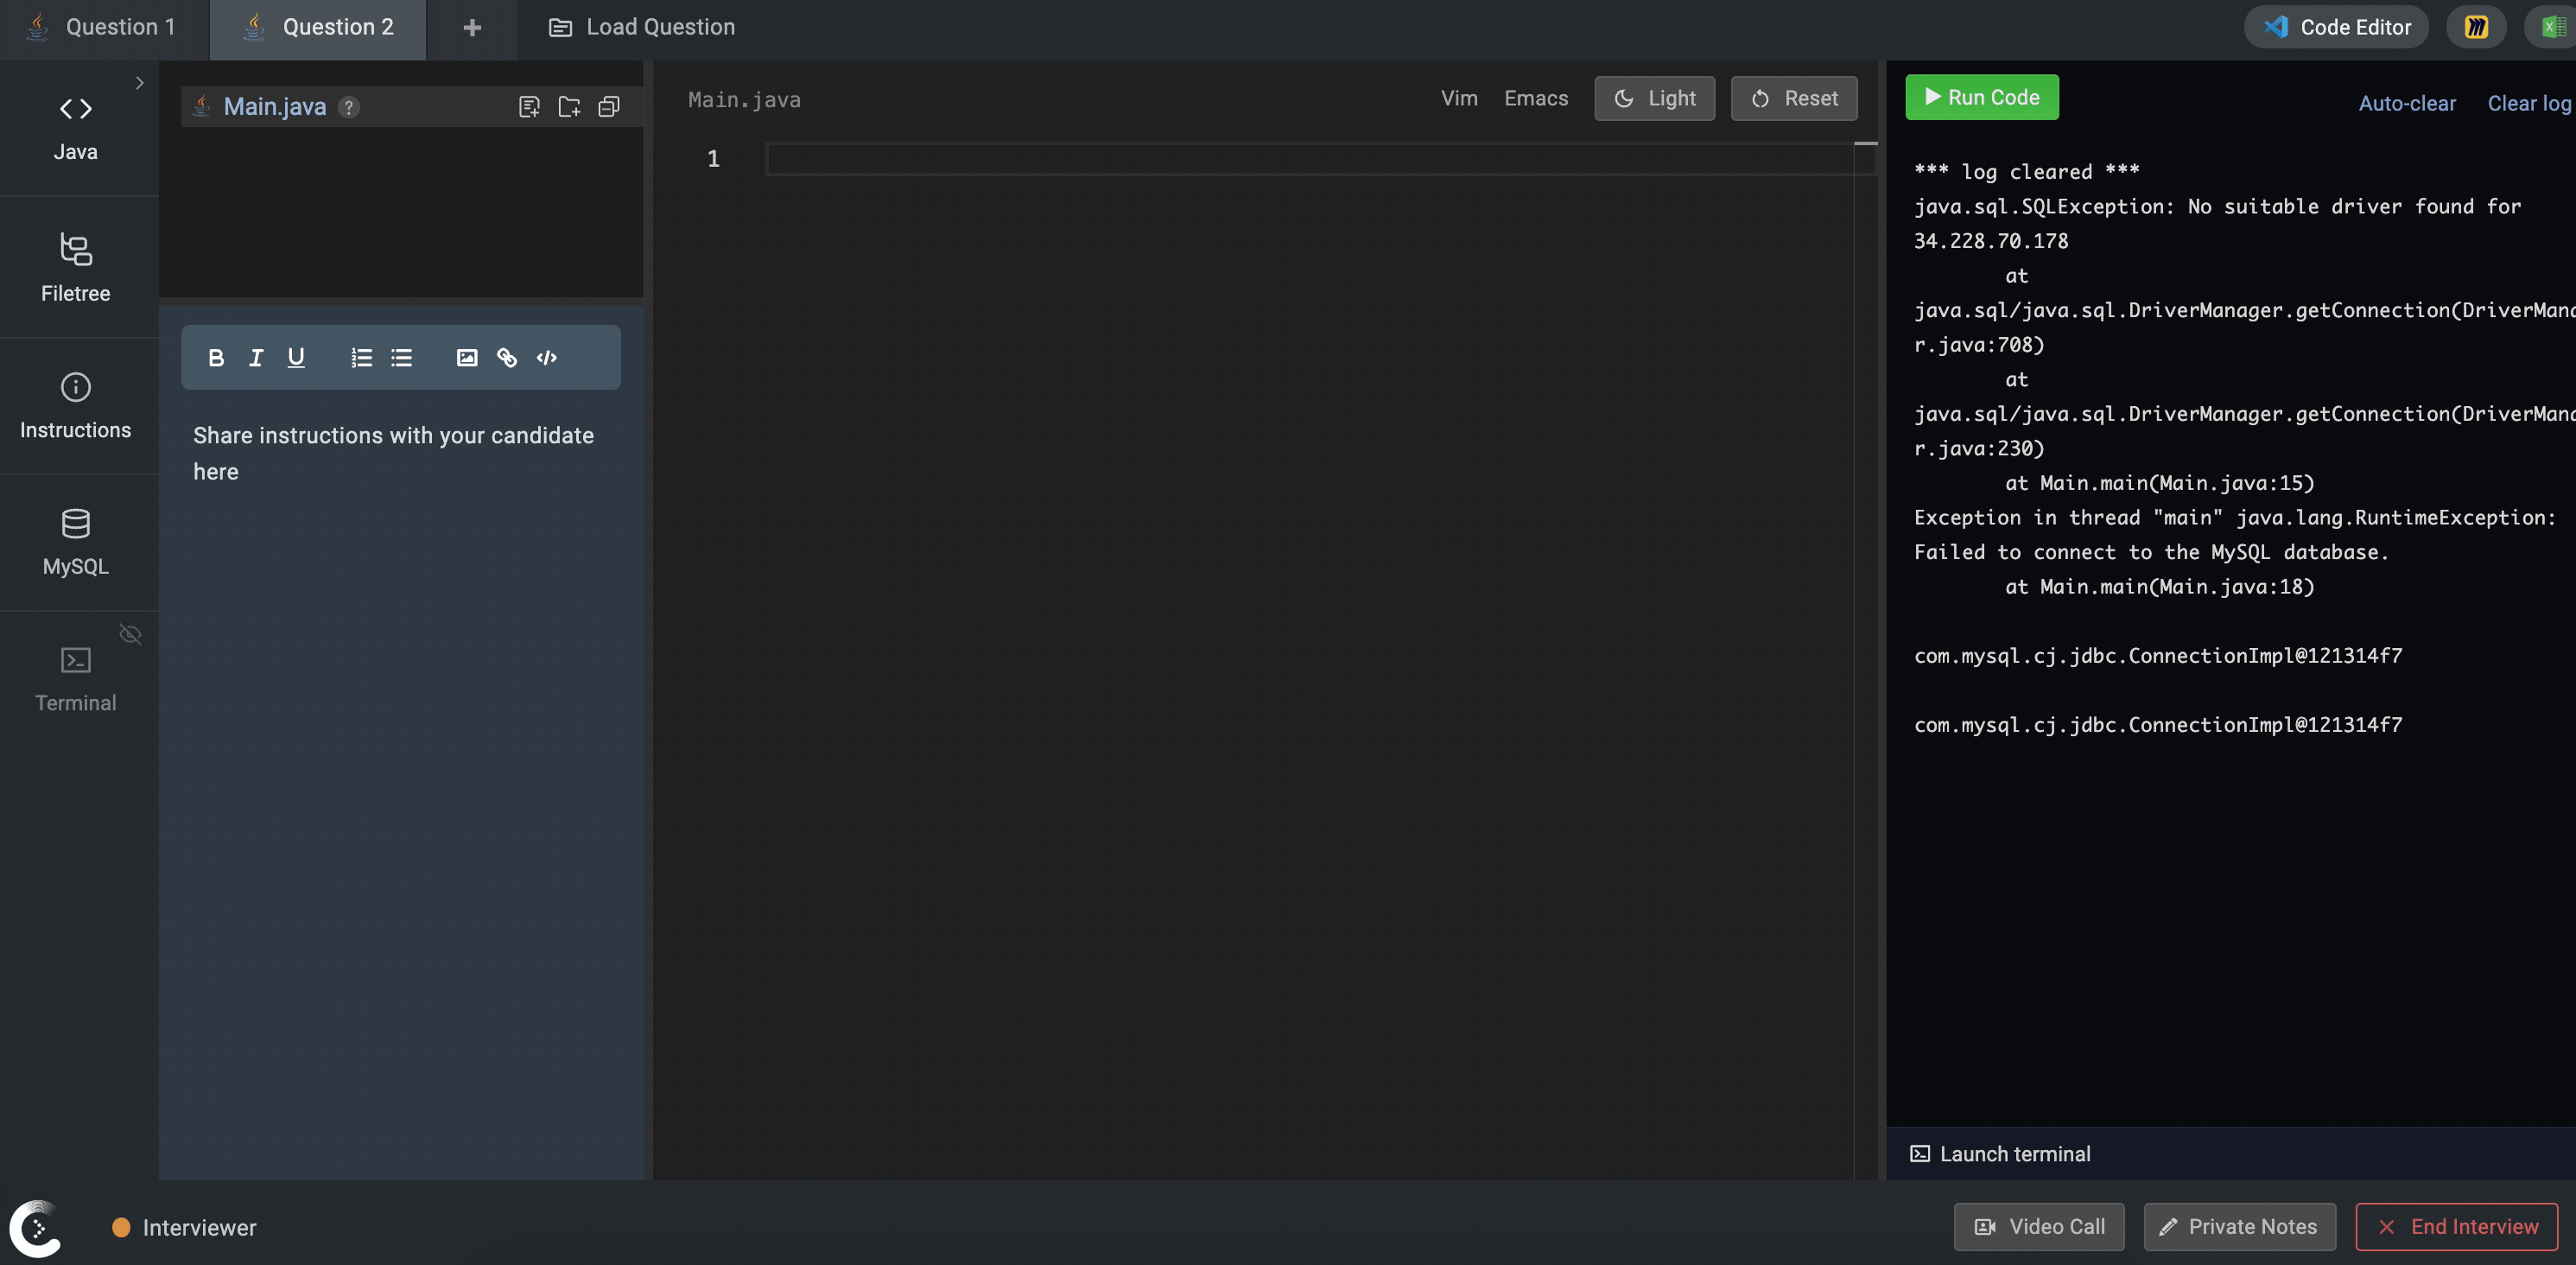Click the Italic formatting icon
Viewport: 2576px width, 1265px height.
[x=256, y=358]
